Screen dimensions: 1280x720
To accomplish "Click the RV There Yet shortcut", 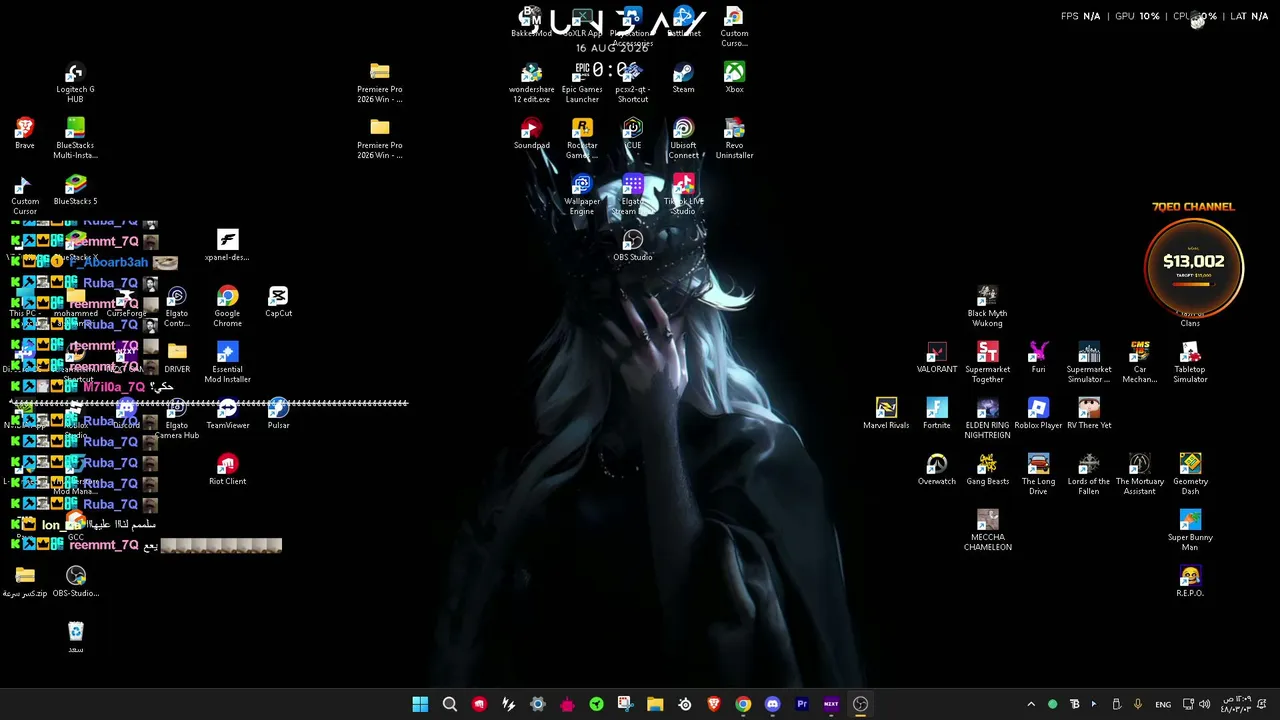I will pyautogui.click(x=1089, y=414).
